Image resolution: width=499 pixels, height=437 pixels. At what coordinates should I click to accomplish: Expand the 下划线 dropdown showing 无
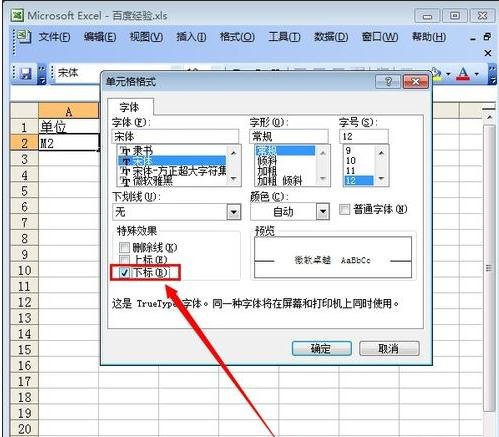(234, 212)
